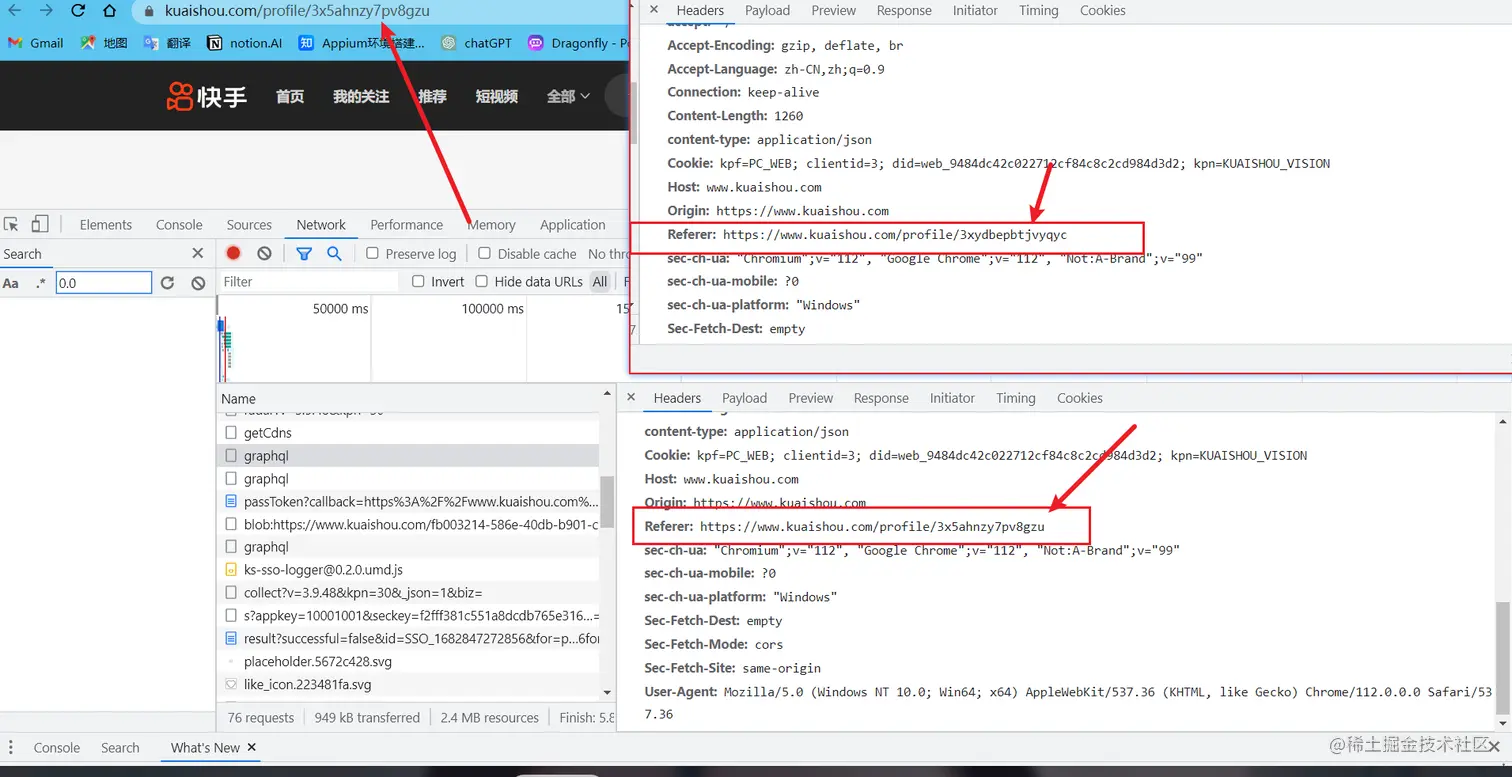Switch to the drawer's Search tab

point(120,748)
